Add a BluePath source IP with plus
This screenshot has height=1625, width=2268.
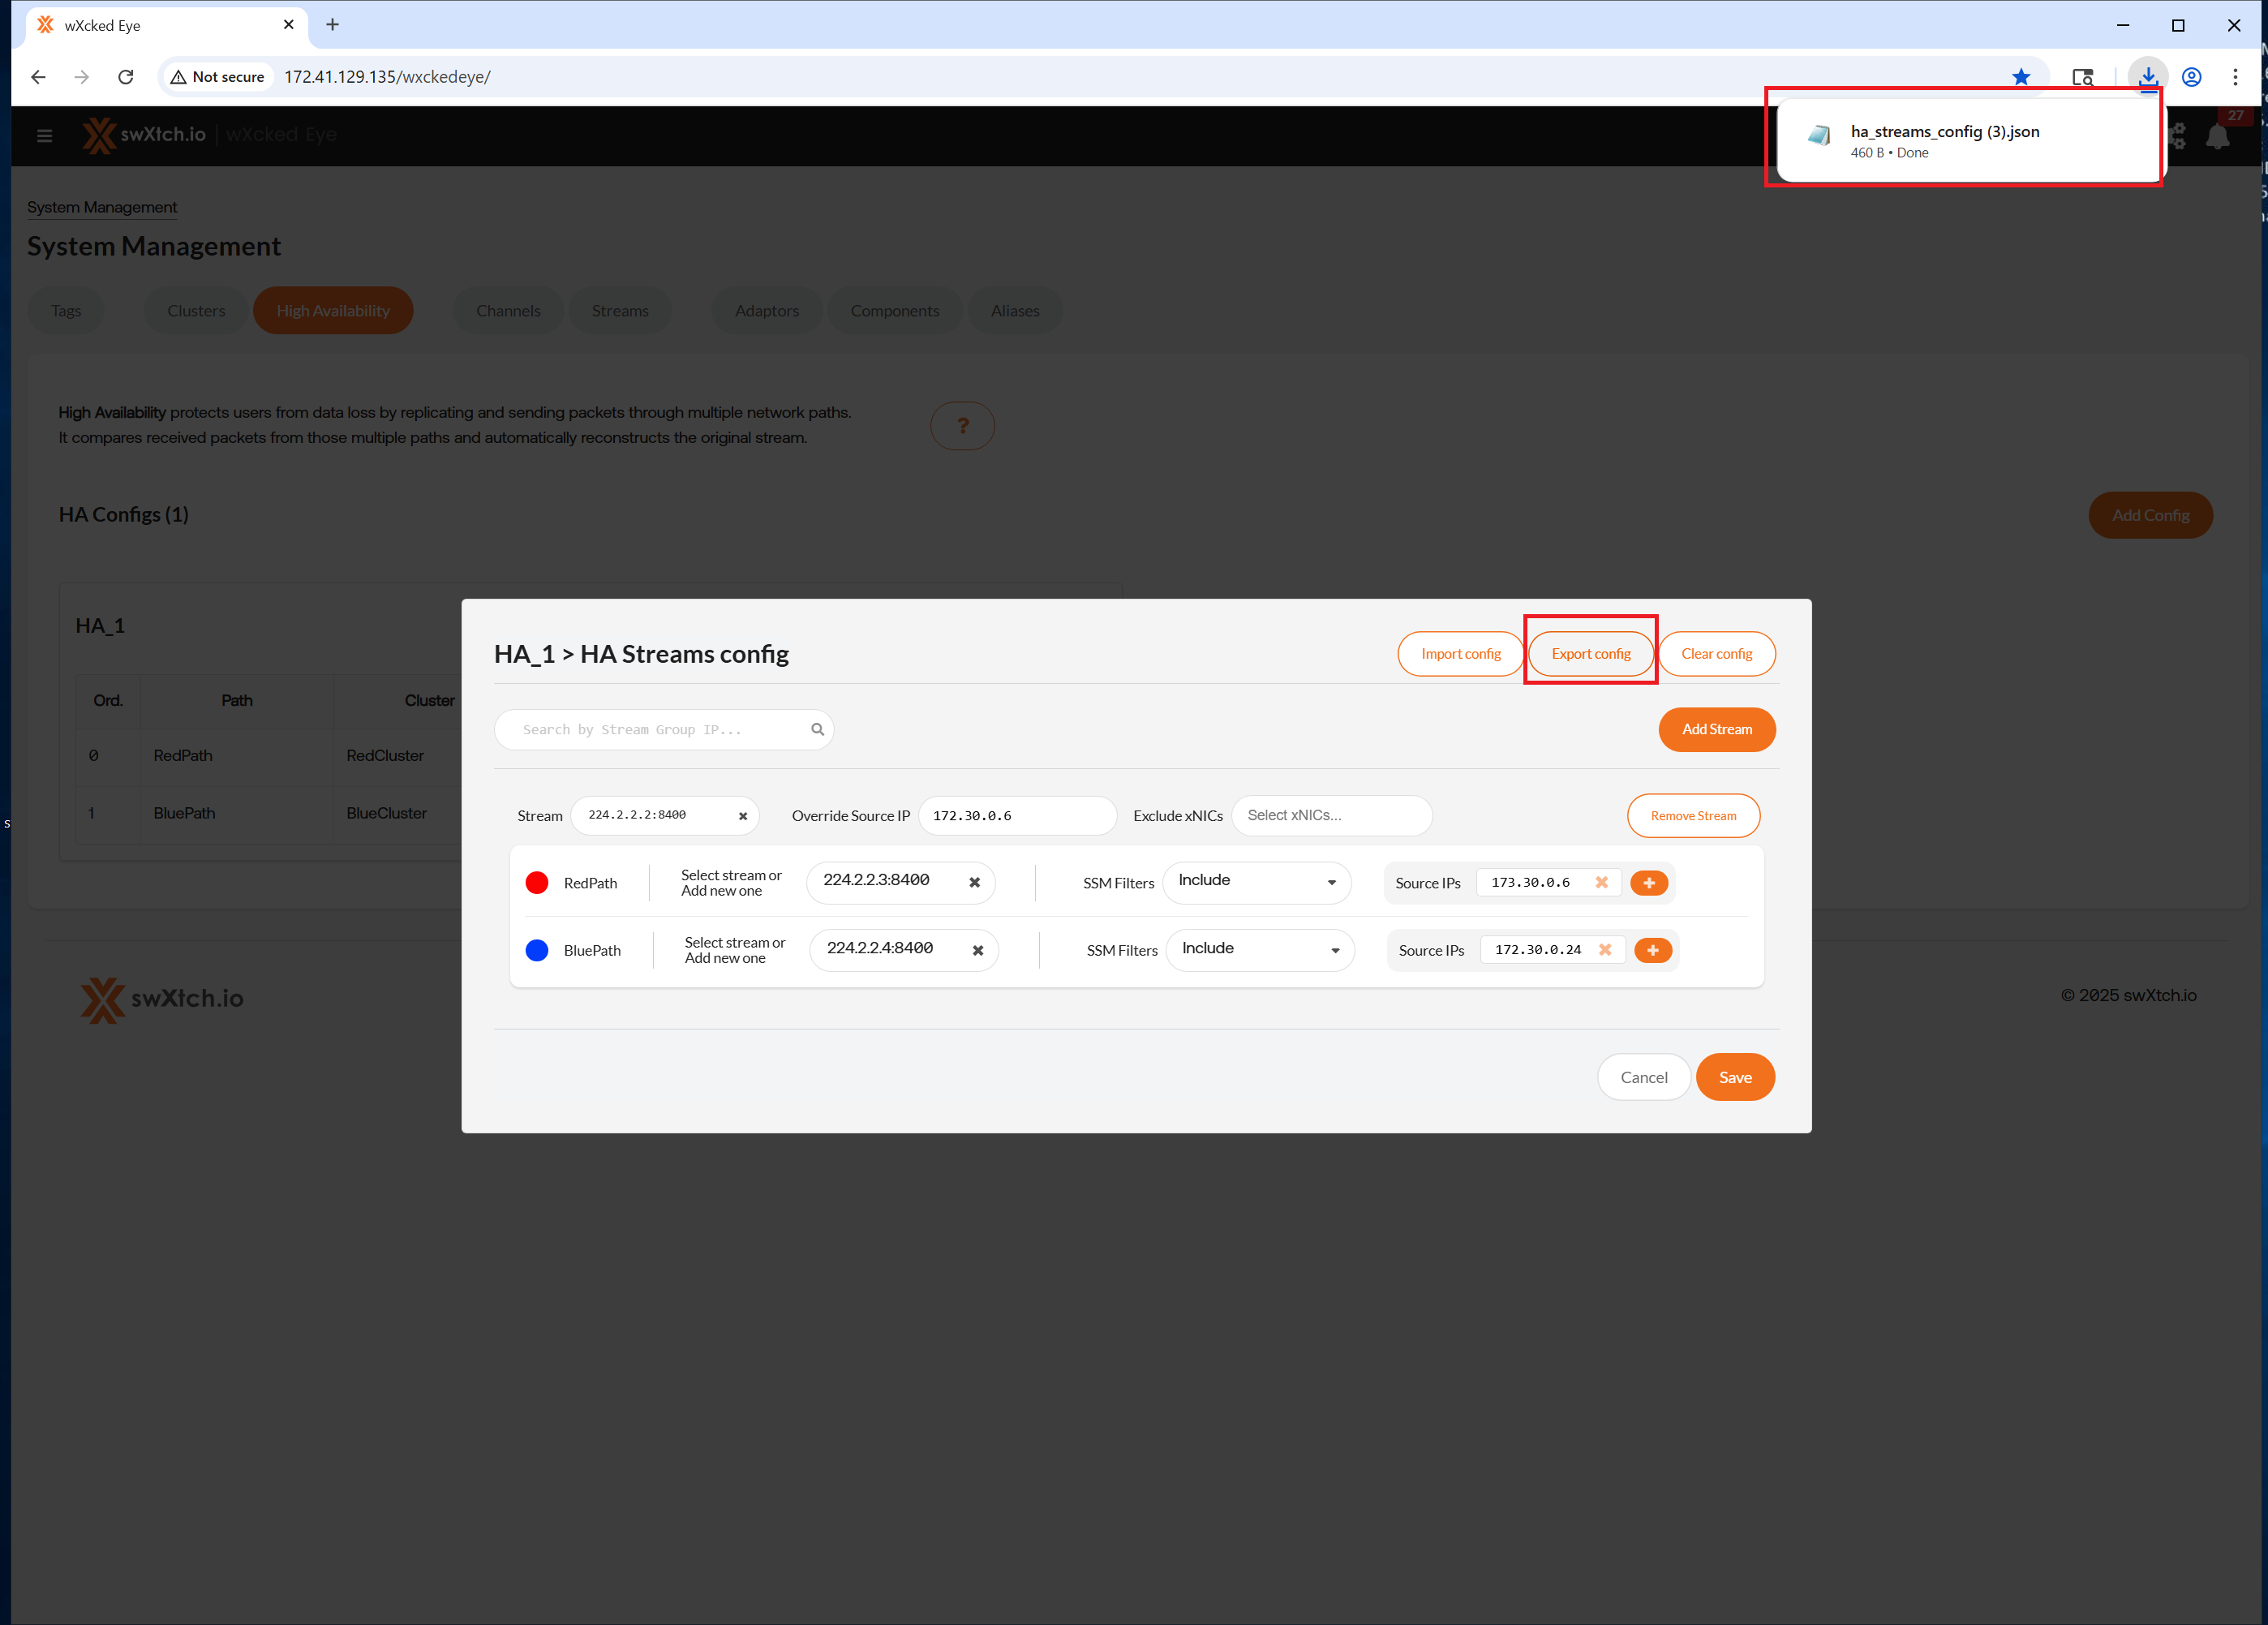pyautogui.click(x=1652, y=950)
